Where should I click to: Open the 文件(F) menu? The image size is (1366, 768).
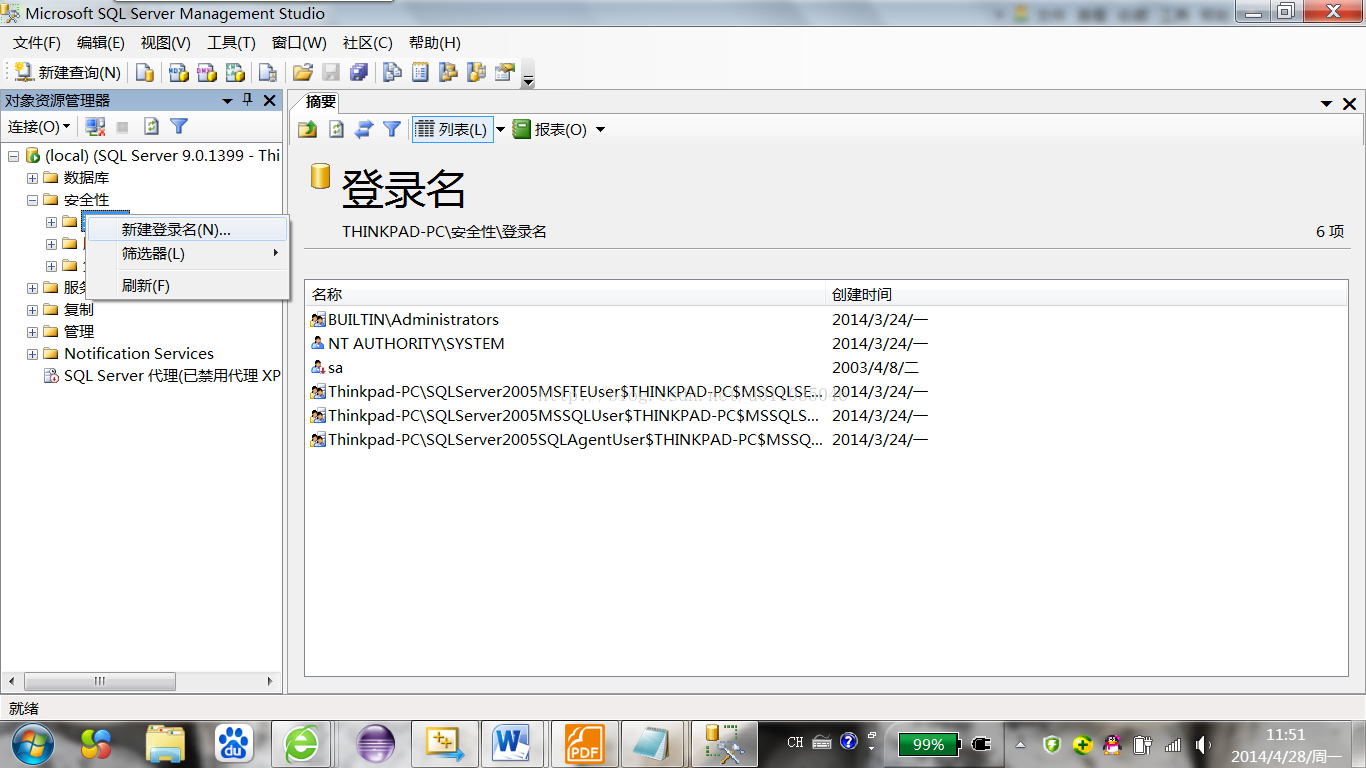pos(37,43)
